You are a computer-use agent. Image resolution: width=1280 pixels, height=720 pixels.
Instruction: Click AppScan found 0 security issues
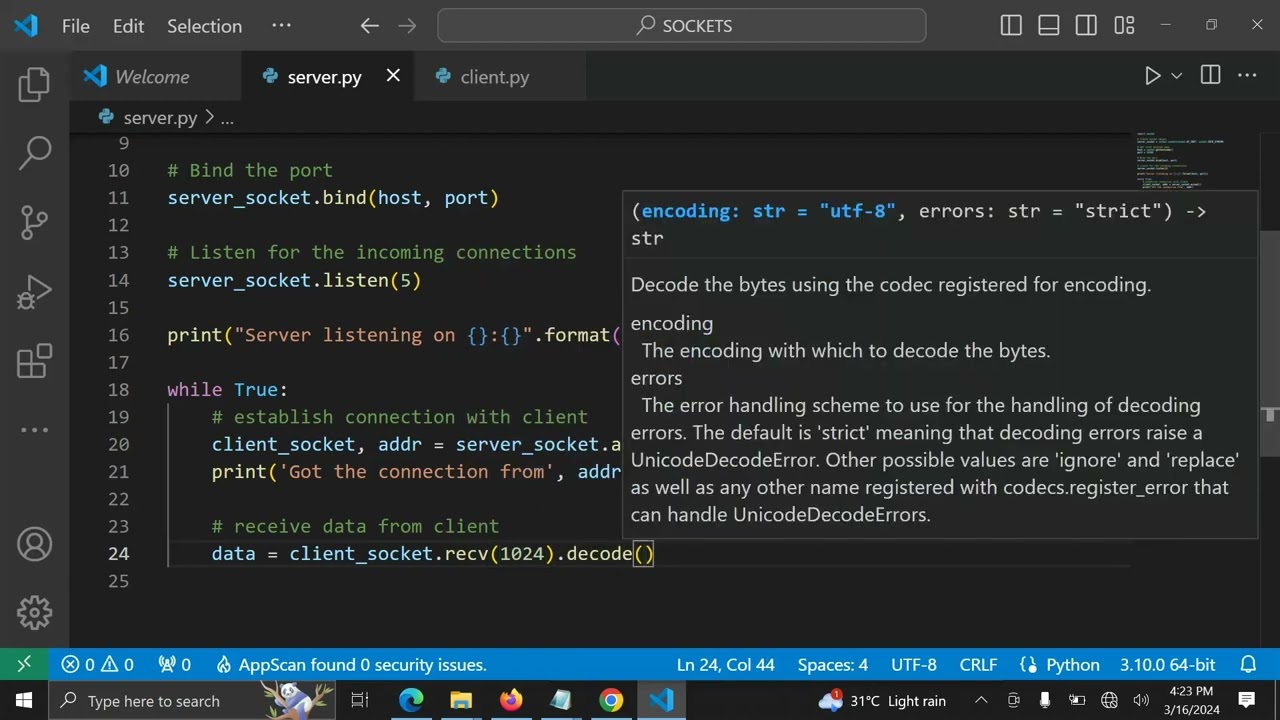350,664
